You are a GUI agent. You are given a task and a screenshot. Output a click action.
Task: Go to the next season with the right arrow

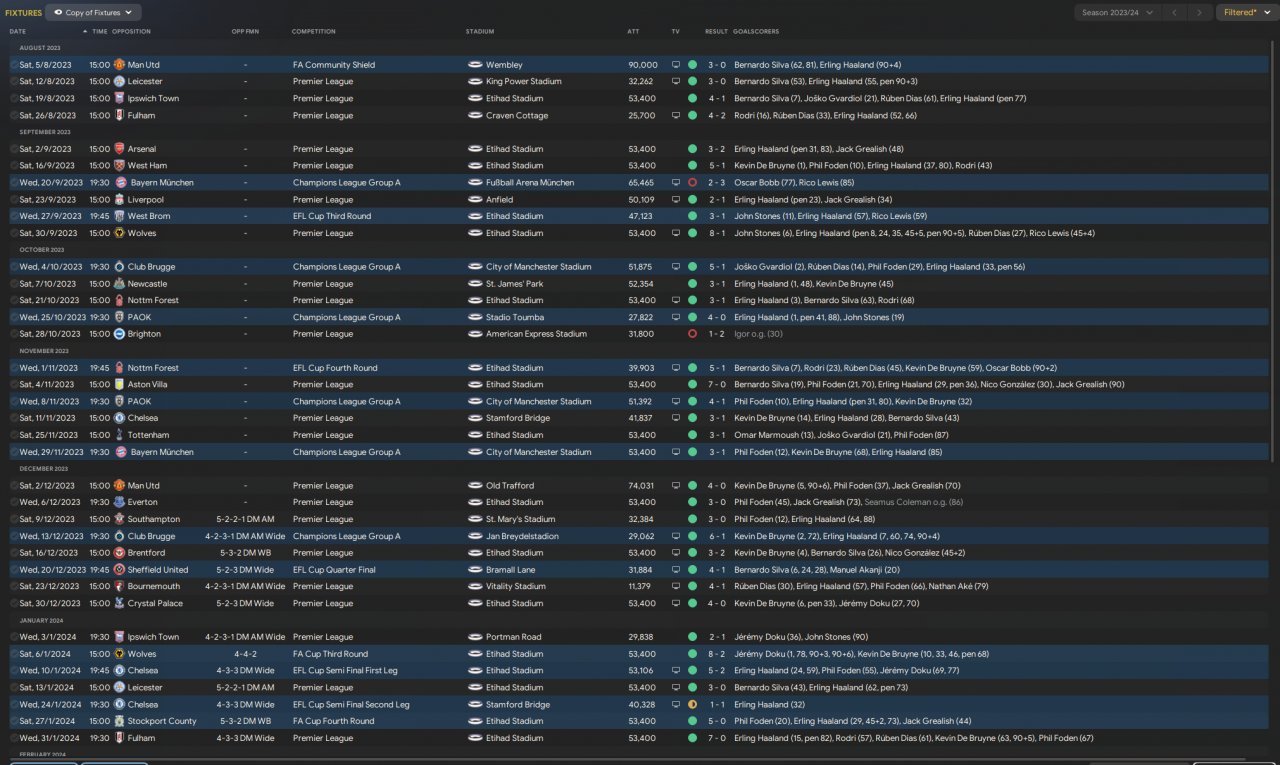1201,13
